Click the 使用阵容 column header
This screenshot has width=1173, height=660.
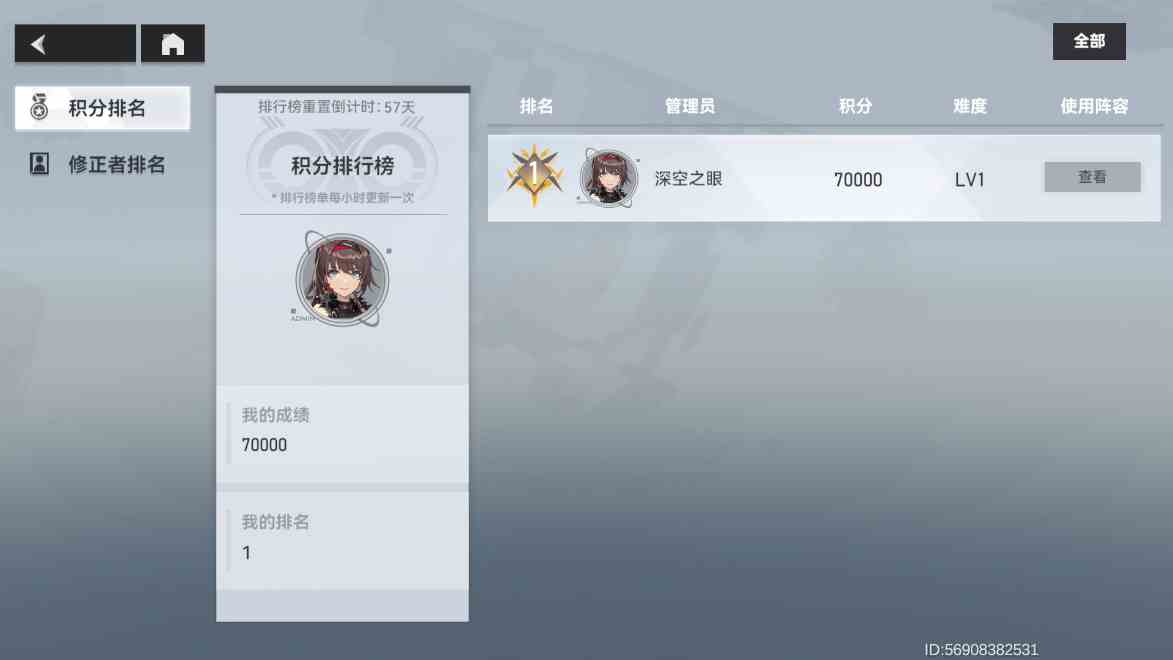pyautogui.click(x=1094, y=106)
